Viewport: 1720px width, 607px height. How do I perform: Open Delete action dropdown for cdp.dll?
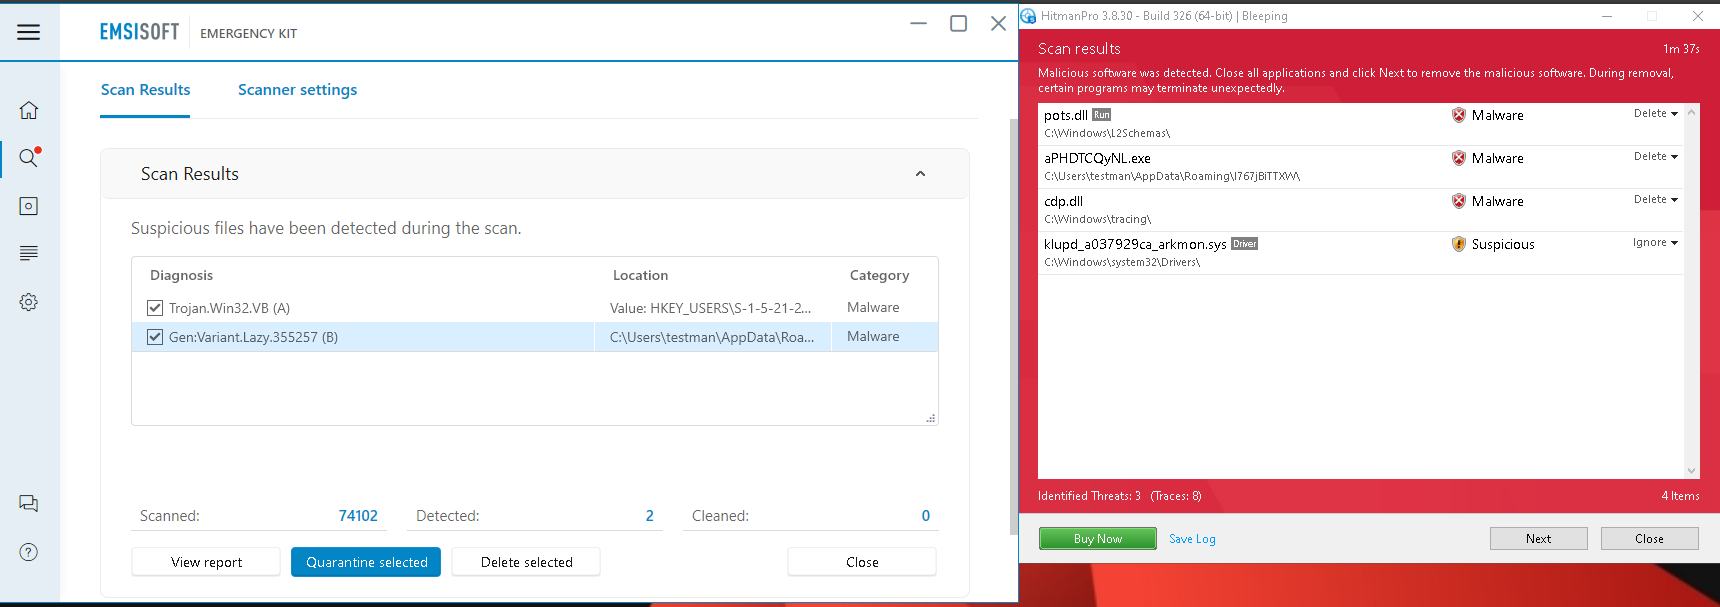coord(1656,200)
